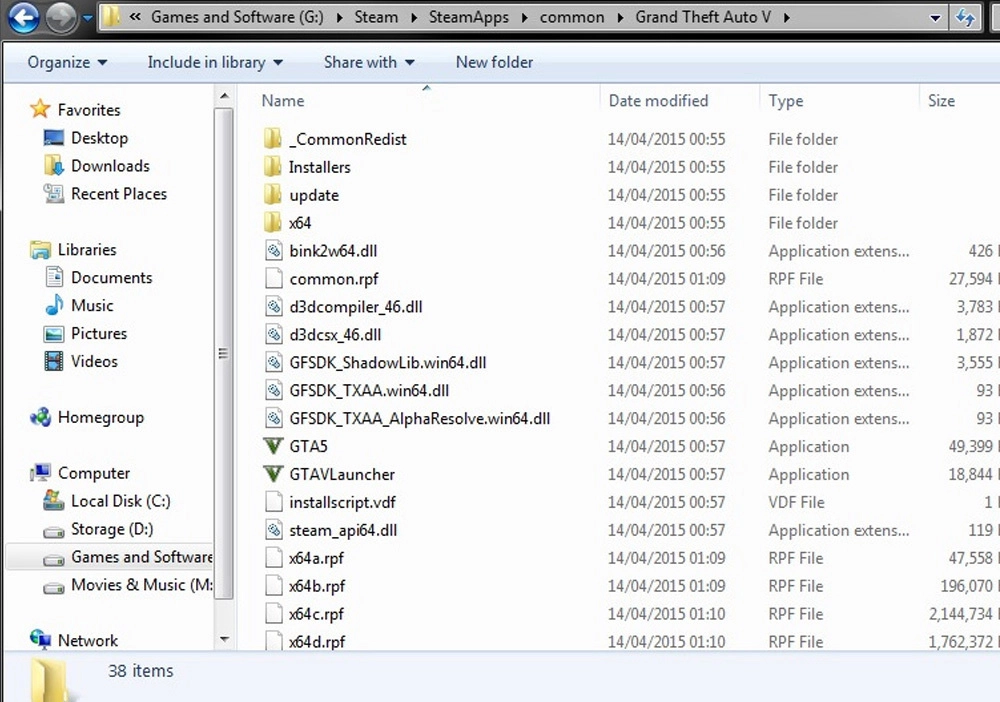Open the Organize menu
The height and width of the screenshot is (702, 1000).
click(67, 62)
